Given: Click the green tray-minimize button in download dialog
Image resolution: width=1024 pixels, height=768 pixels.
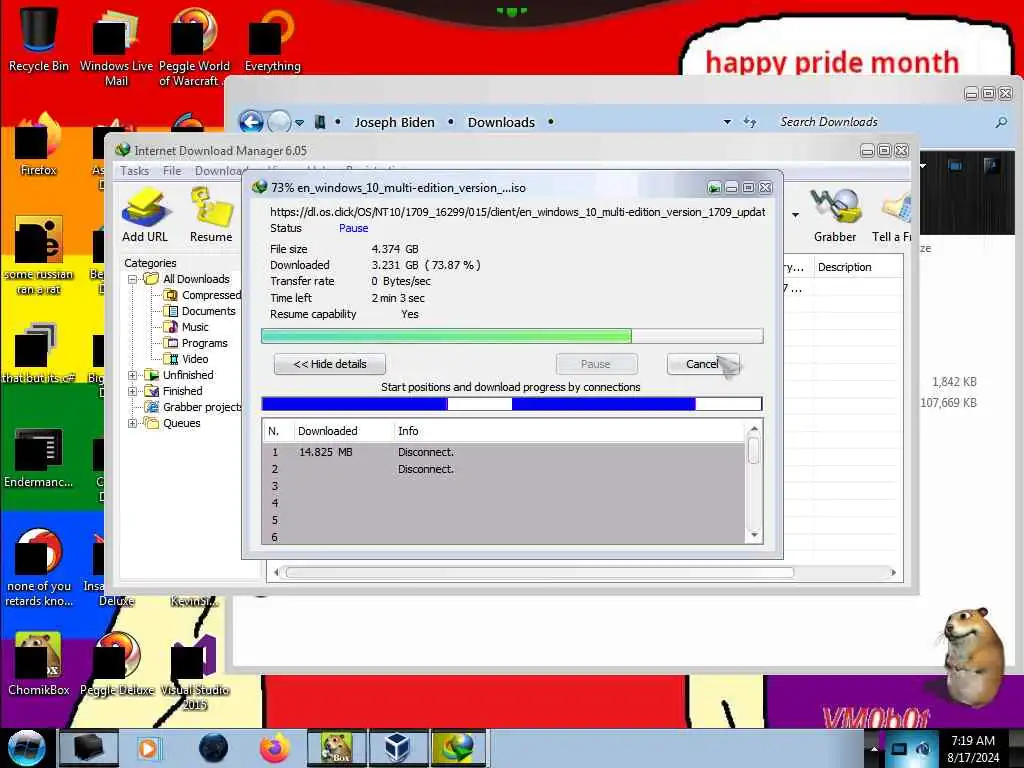Looking at the screenshot, I should click(714, 188).
